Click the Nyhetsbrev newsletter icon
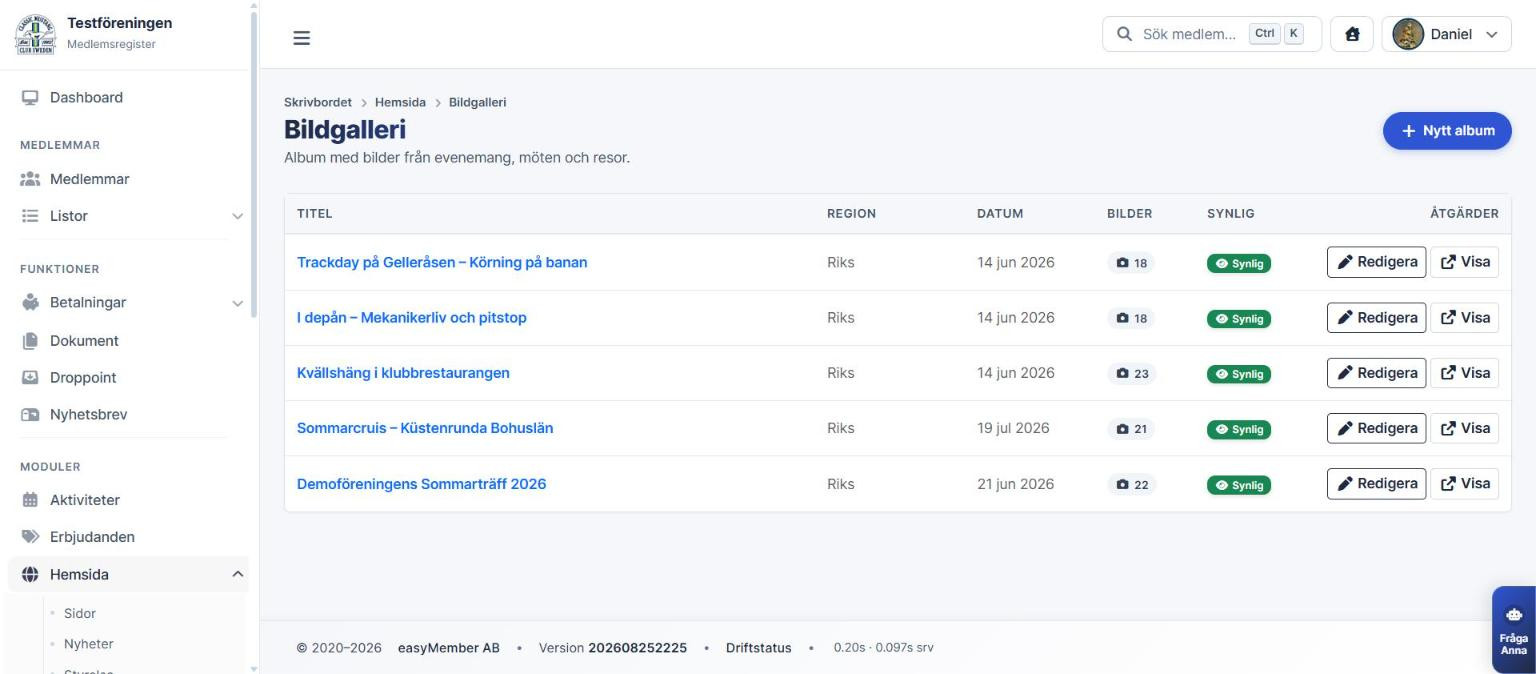The height and width of the screenshot is (674, 1536). pyautogui.click(x=30, y=415)
